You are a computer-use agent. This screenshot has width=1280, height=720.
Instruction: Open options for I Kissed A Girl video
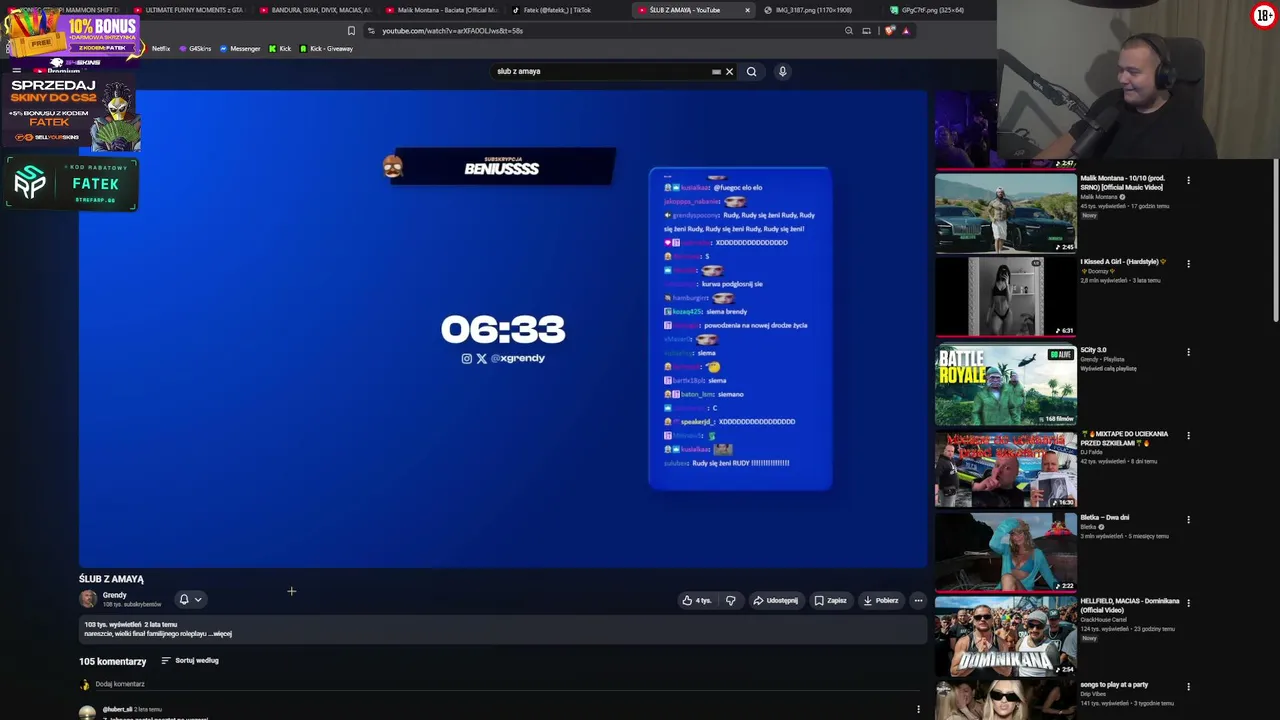coord(1188,264)
